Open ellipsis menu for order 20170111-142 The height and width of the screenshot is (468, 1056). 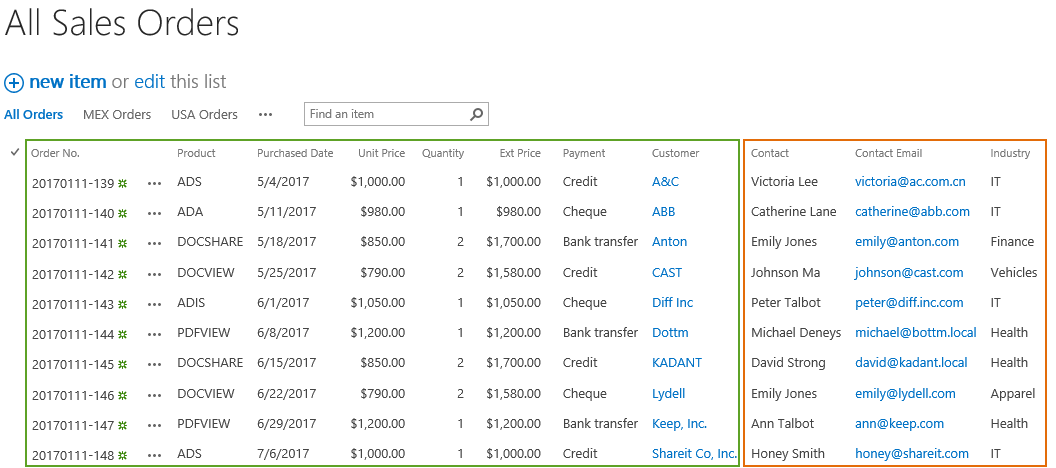pyautogui.click(x=154, y=274)
